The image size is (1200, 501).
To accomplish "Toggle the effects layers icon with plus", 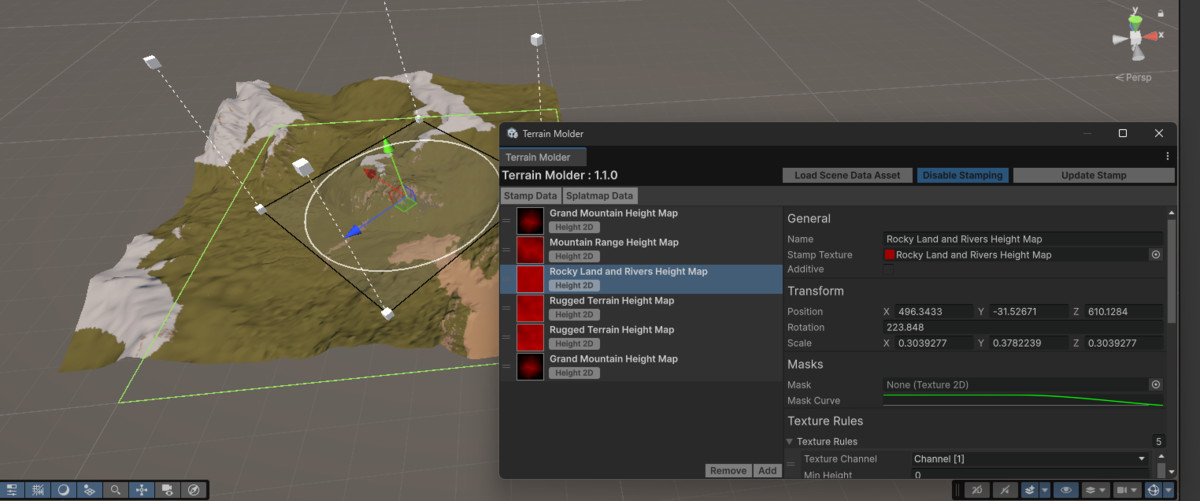I will coord(1028,490).
